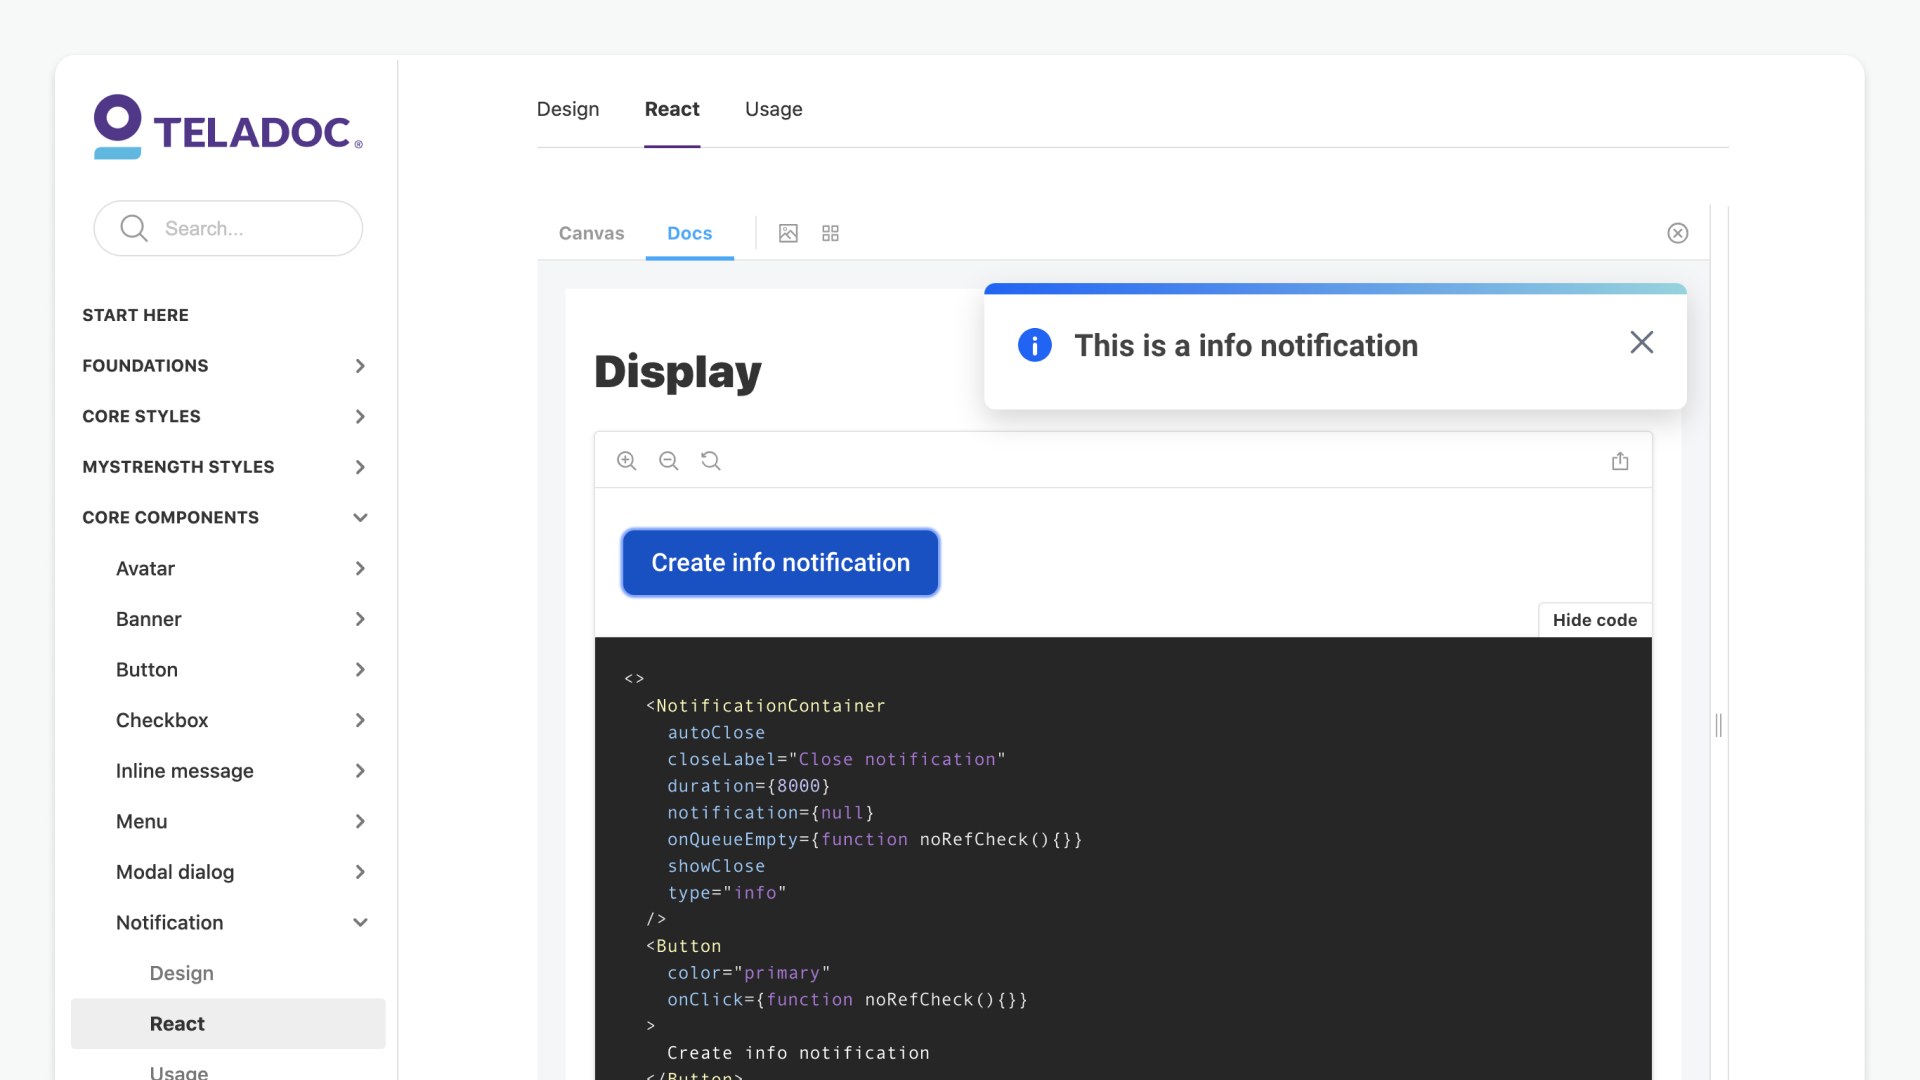Open canvas in new tab share icon
This screenshot has width=1920, height=1080.
[x=1620, y=460]
